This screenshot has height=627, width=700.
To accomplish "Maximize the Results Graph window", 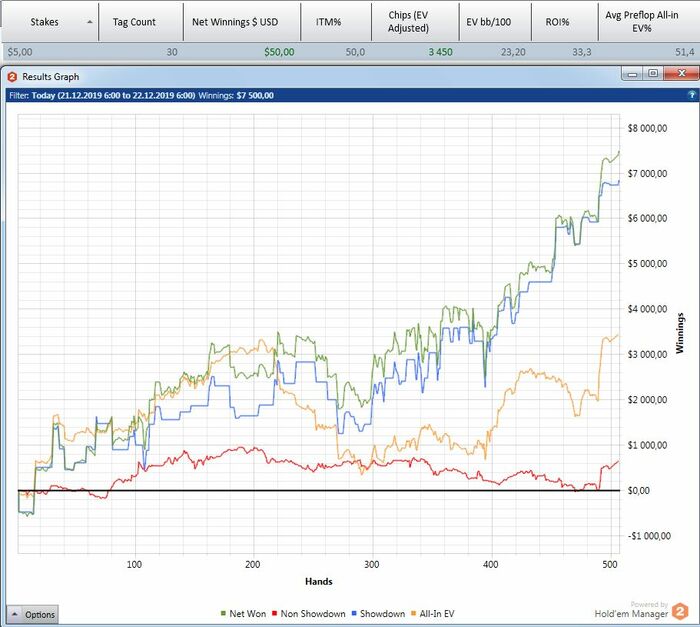I will click(653, 74).
